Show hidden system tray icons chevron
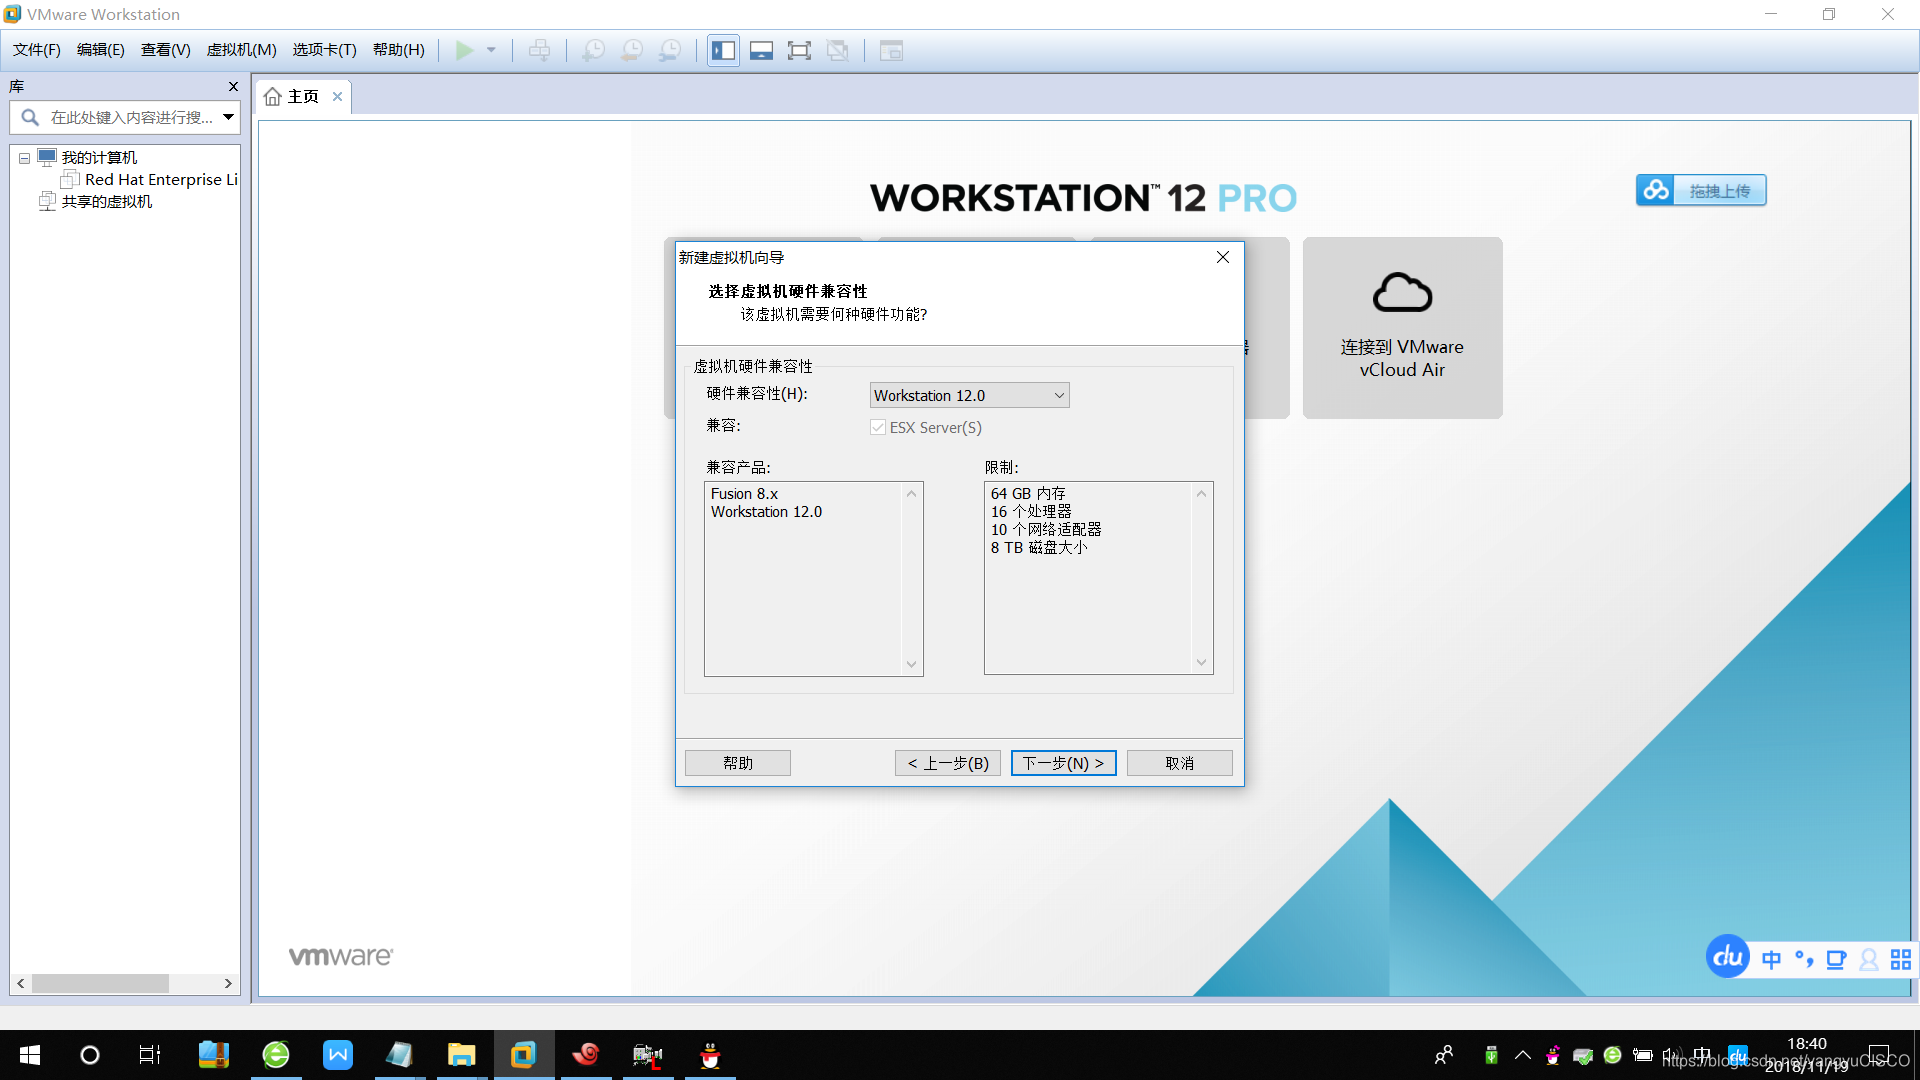 coord(1523,1055)
